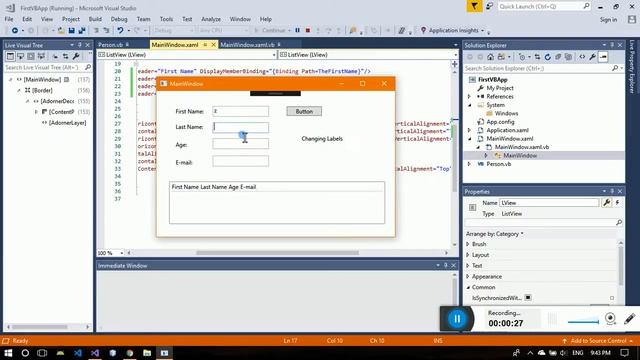Image resolution: width=640 pixels, height=360 pixels.
Task: Open the Build menu
Action: pos(95,19)
